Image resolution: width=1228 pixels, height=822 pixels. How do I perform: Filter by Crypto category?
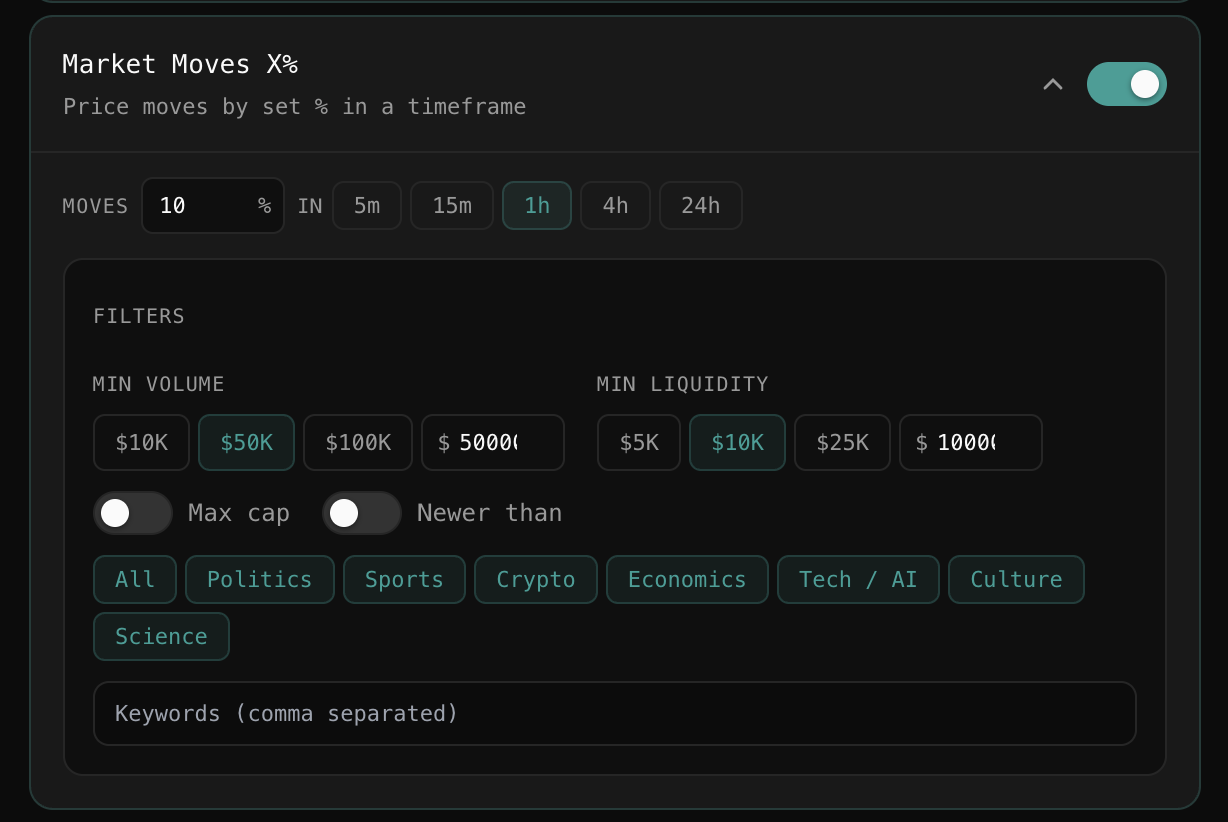[536, 580]
